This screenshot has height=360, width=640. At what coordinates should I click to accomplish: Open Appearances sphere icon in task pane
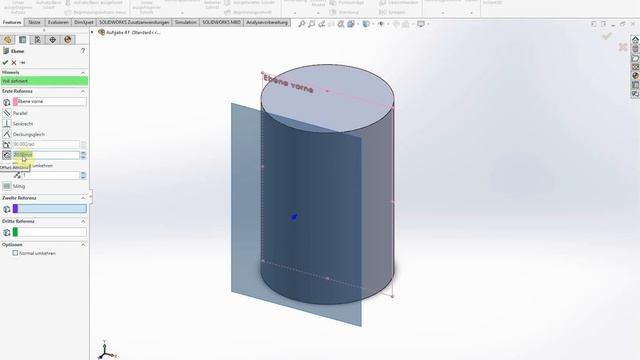click(635, 76)
